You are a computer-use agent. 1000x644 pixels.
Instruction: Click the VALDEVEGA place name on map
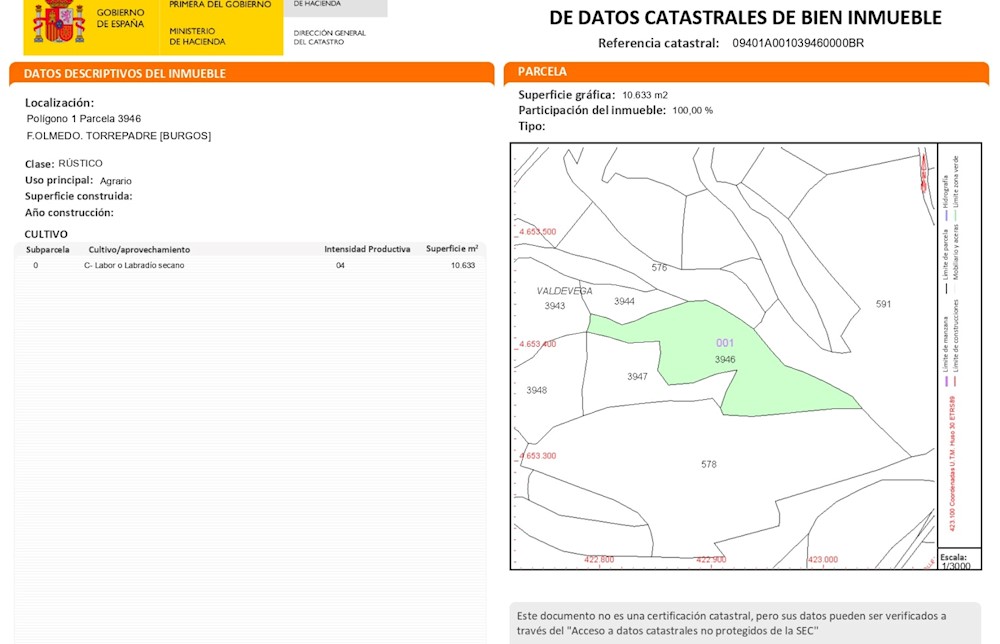pyautogui.click(x=564, y=291)
